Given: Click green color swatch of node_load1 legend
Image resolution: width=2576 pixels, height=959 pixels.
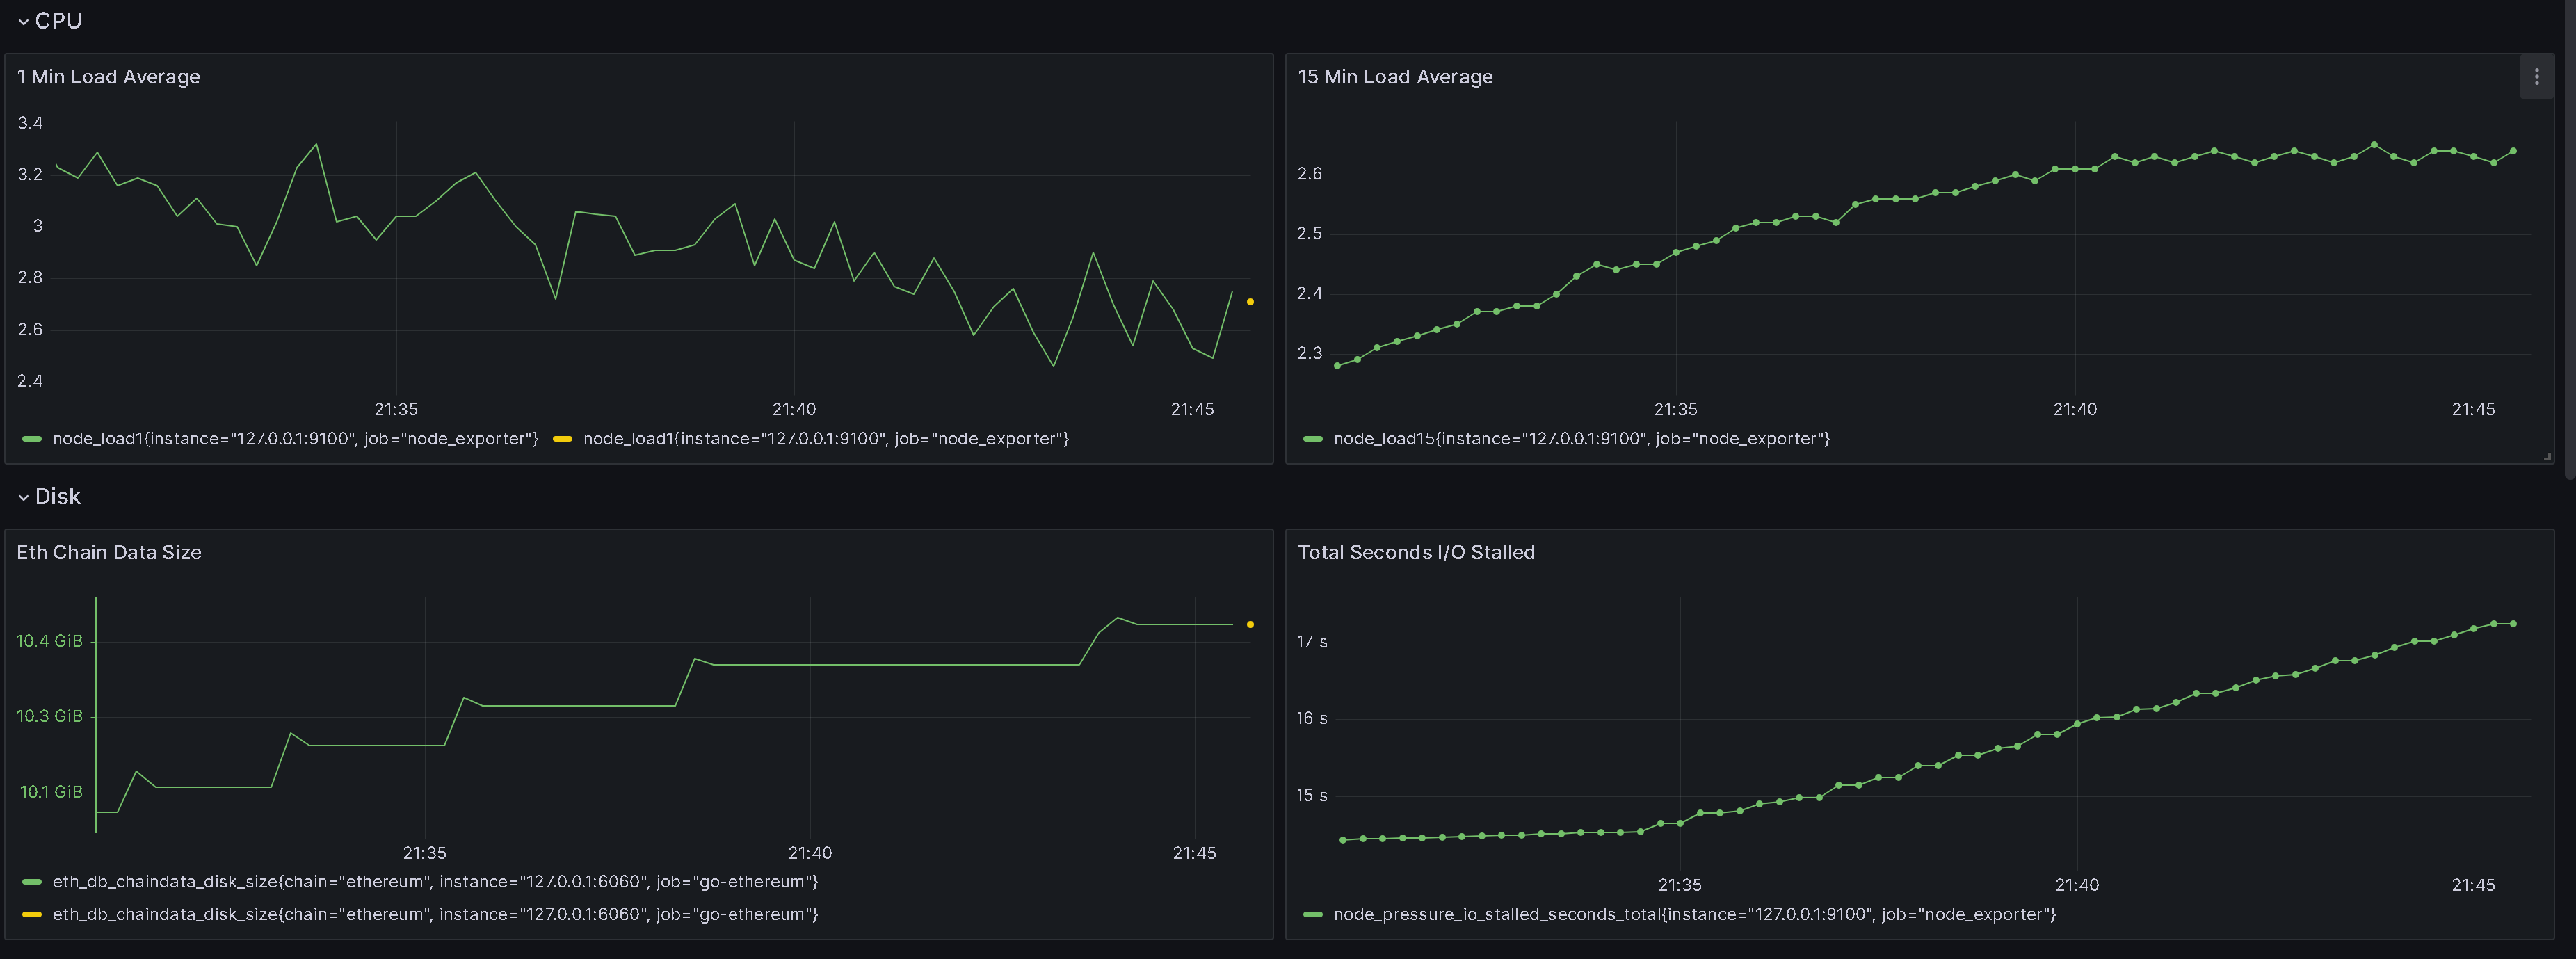Looking at the screenshot, I should (32, 439).
